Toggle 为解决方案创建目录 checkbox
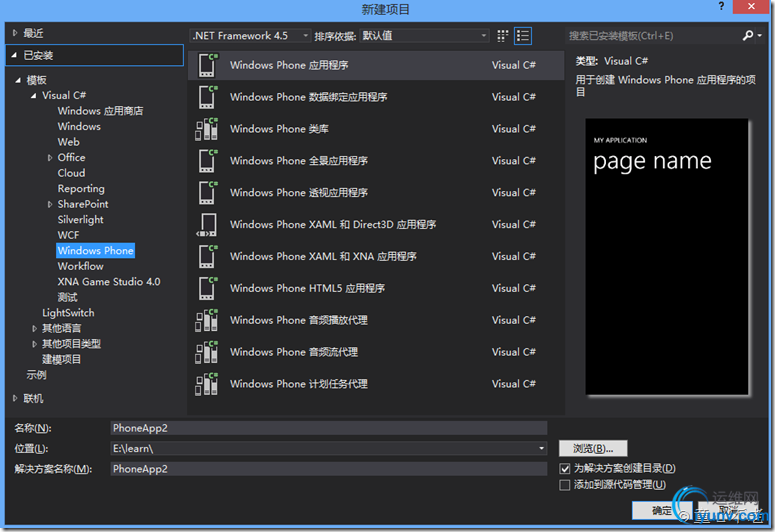This screenshot has height=532, width=775. coord(564,468)
